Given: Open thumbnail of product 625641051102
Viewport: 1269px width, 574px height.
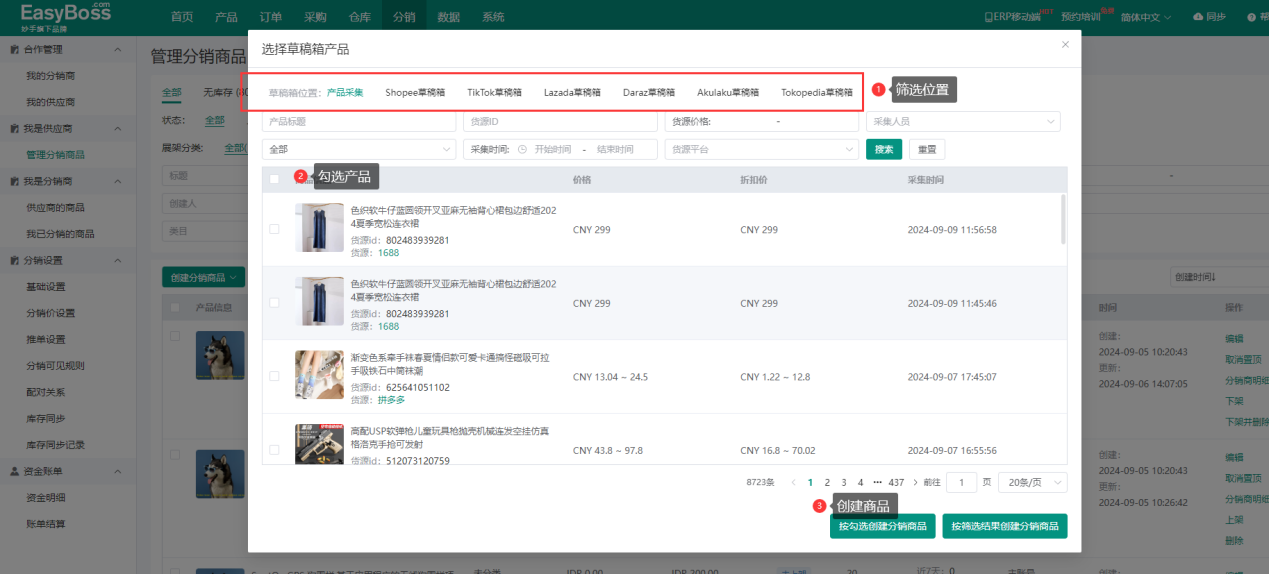Looking at the screenshot, I should [319, 375].
